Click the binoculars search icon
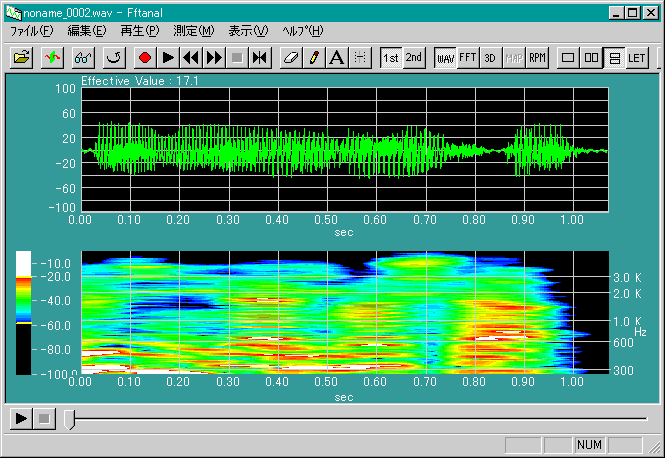This screenshot has width=665, height=458. coord(83,57)
